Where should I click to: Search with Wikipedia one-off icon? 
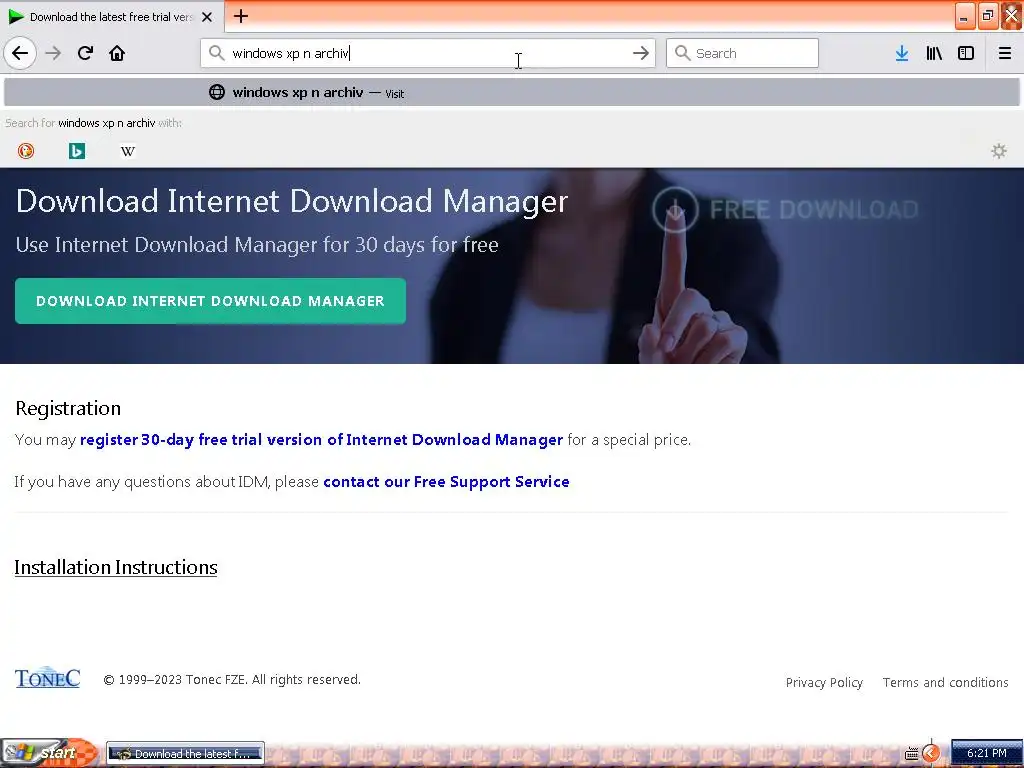(x=128, y=151)
